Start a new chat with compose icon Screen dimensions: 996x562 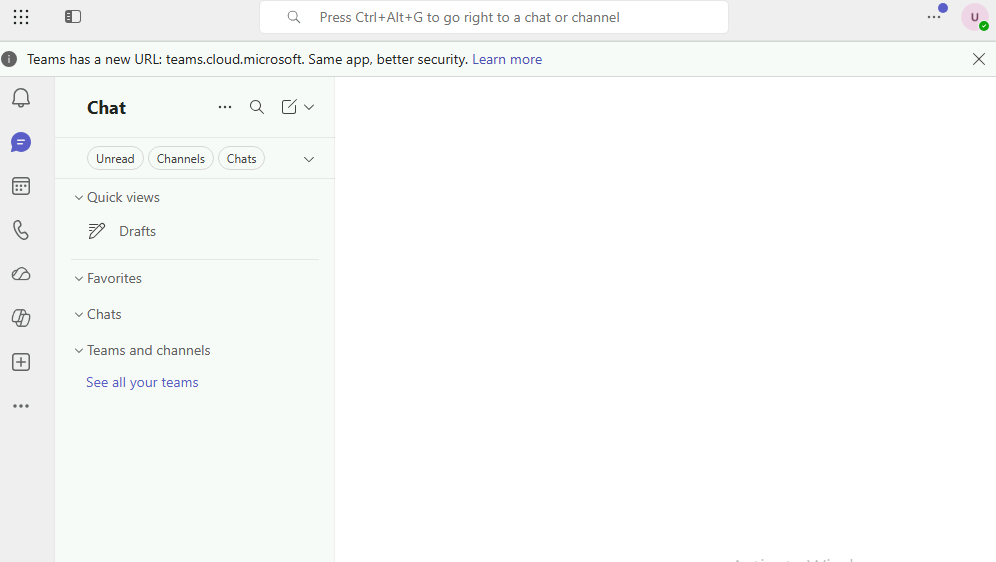click(289, 107)
